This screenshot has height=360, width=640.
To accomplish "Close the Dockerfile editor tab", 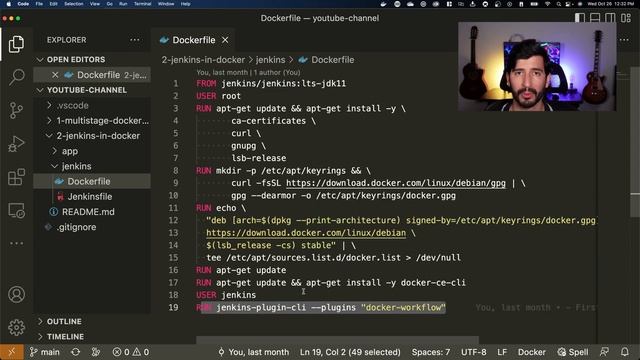I will pyautogui.click(x=225, y=40).
